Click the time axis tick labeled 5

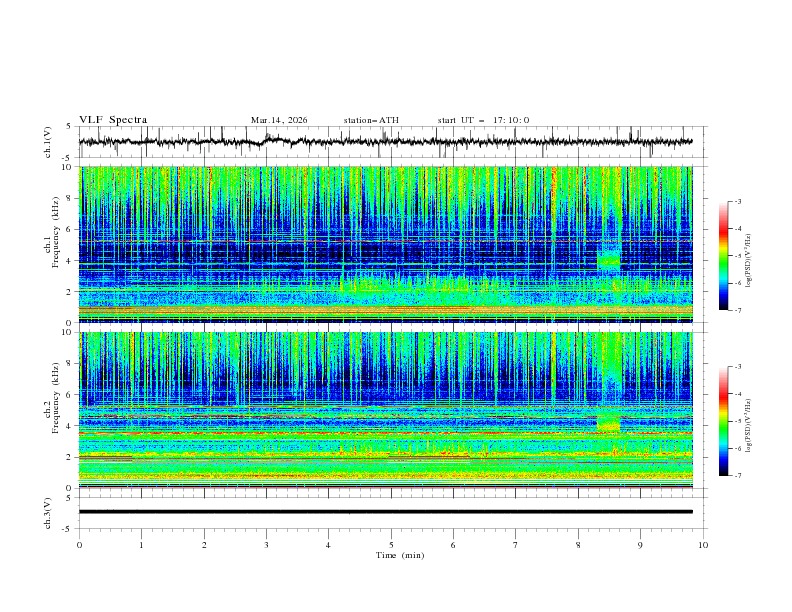point(391,545)
